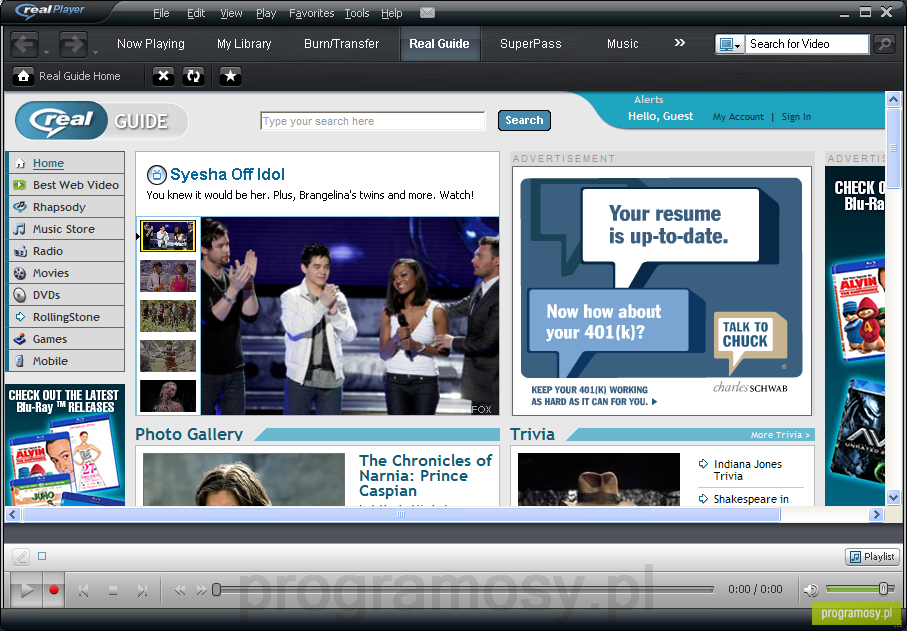
Task: Click the search magnifier icon in toolbar
Action: tap(884, 44)
